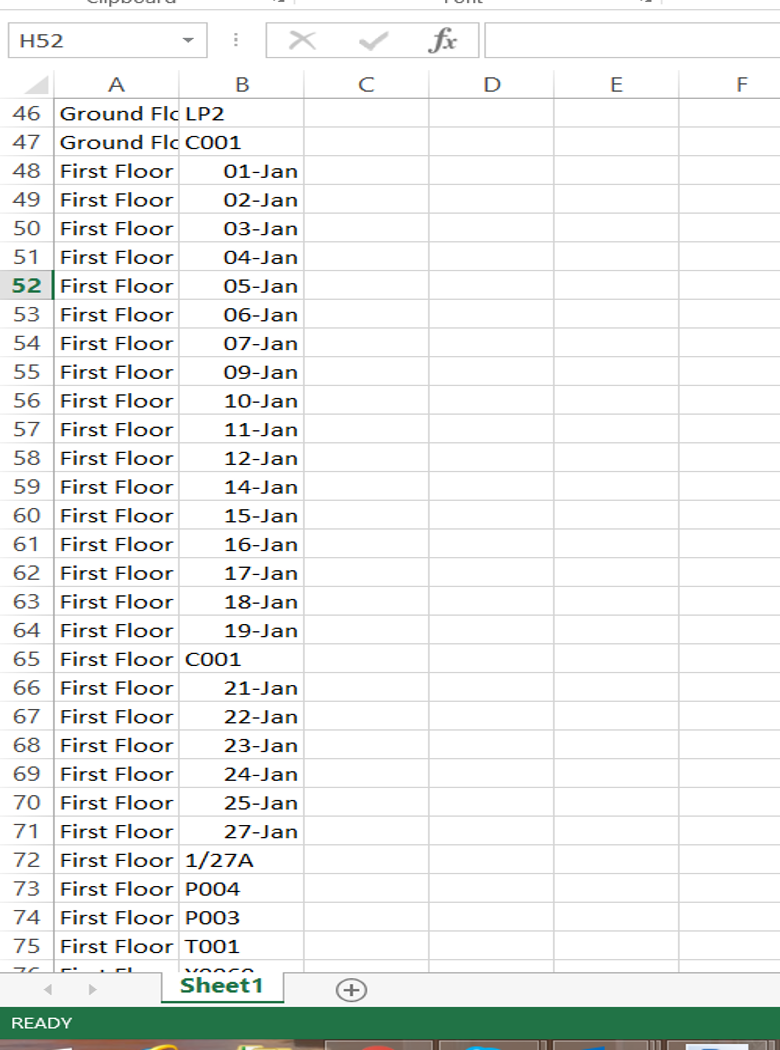Select cell B65 with C001
Image resolution: width=780 pixels, height=1050 pixels.
[x=241, y=659]
